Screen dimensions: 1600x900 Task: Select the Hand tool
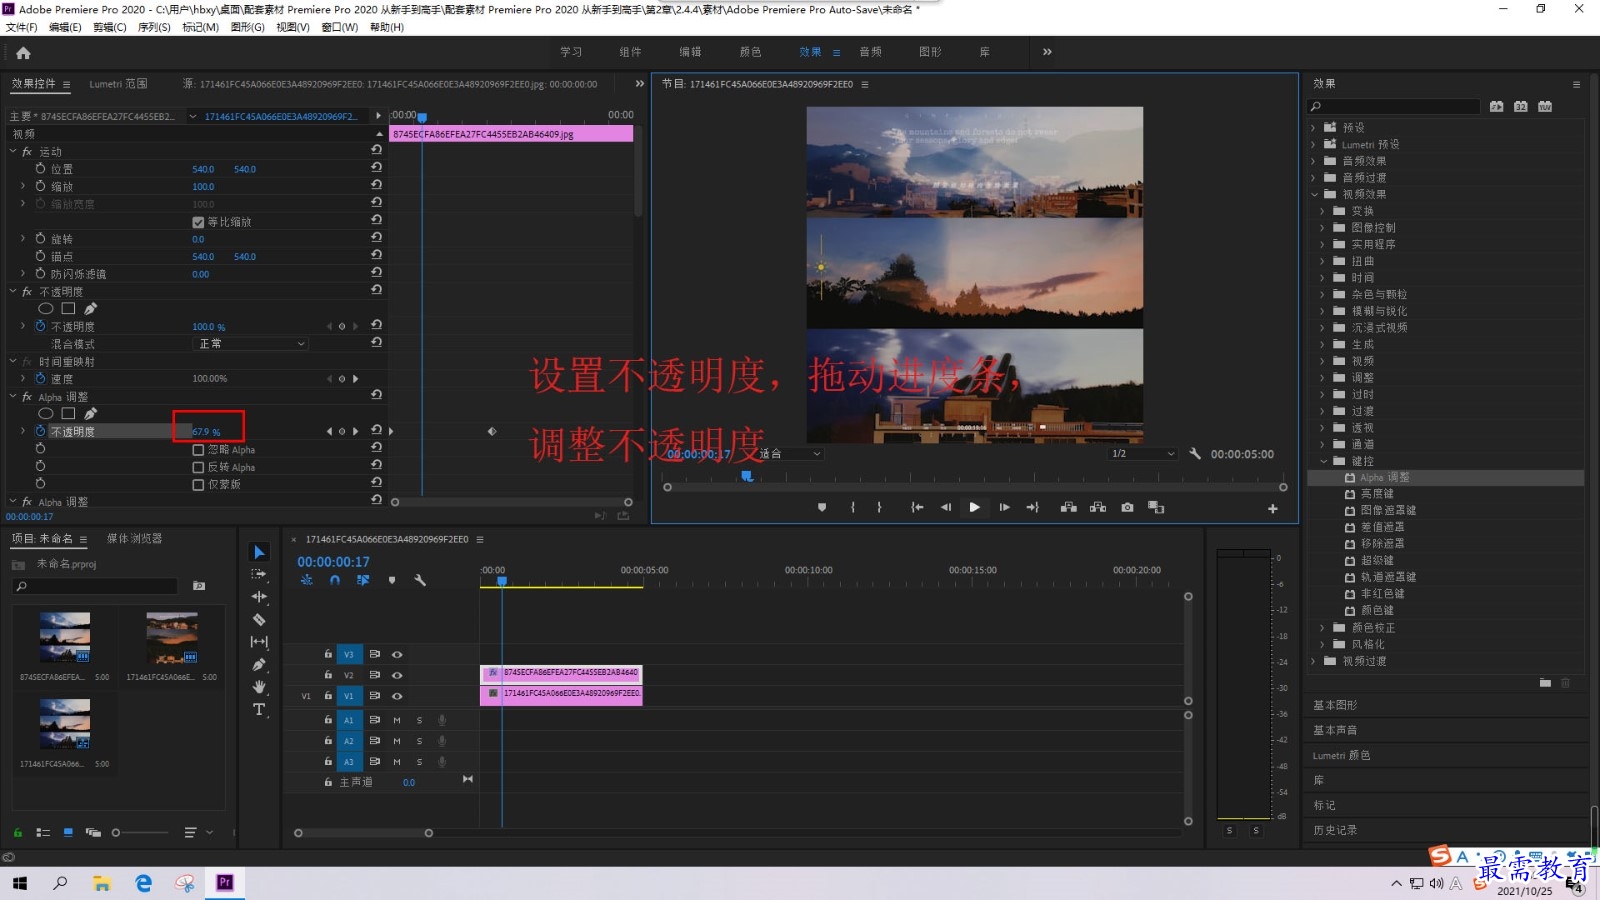coord(259,687)
